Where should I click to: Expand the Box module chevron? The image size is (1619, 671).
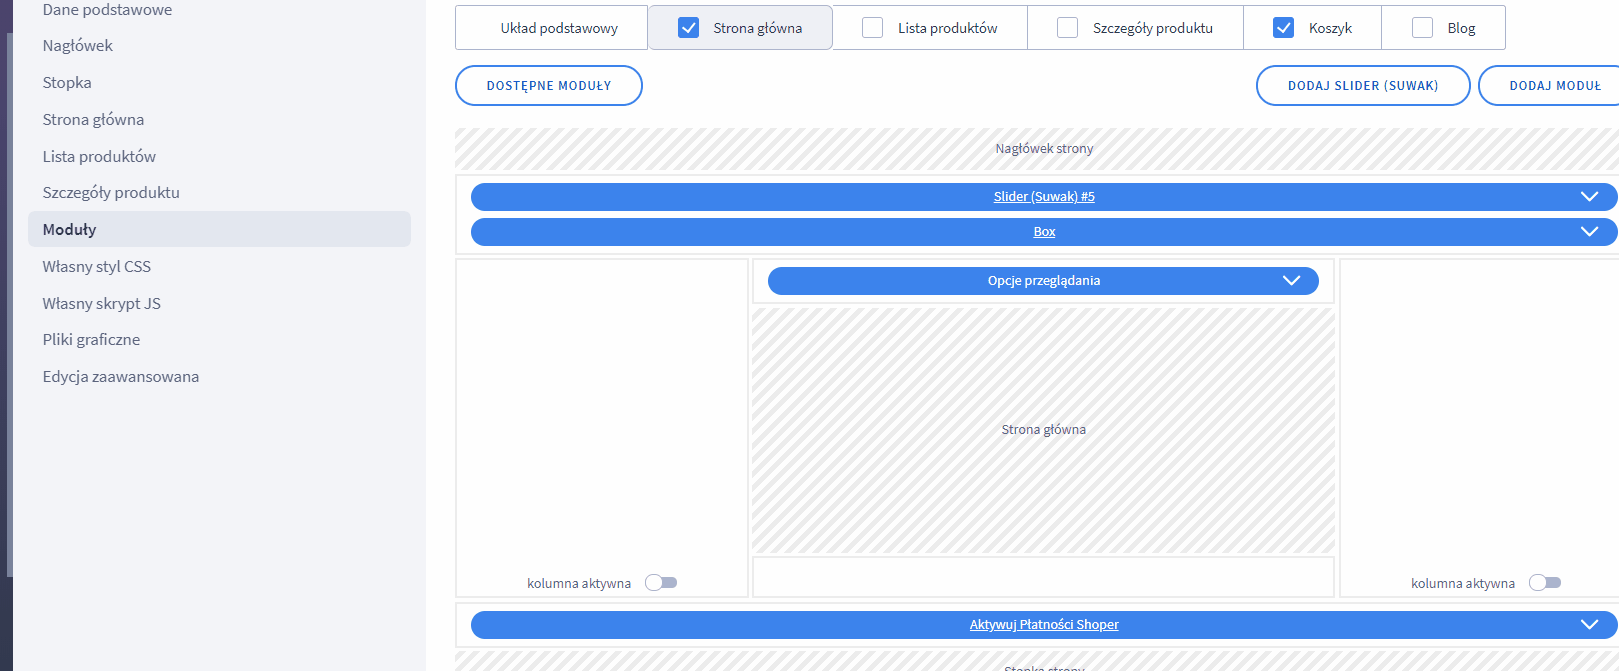point(1589,232)
